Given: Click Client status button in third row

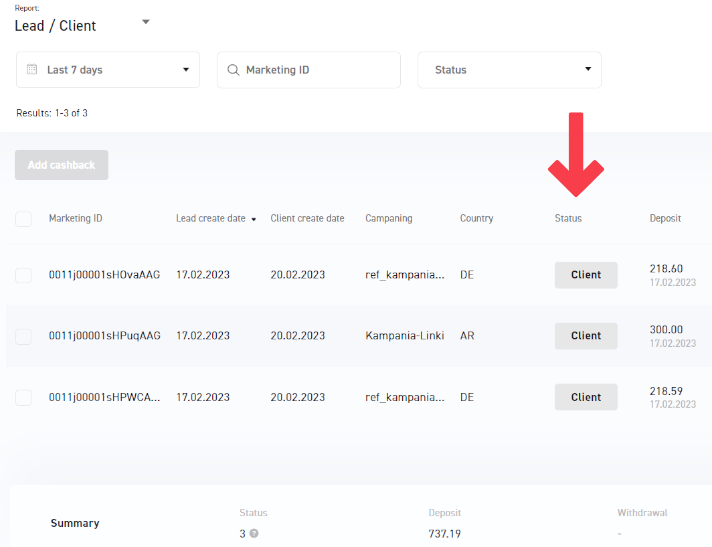Looking at the screenshot, I should (x=586, y=397).
